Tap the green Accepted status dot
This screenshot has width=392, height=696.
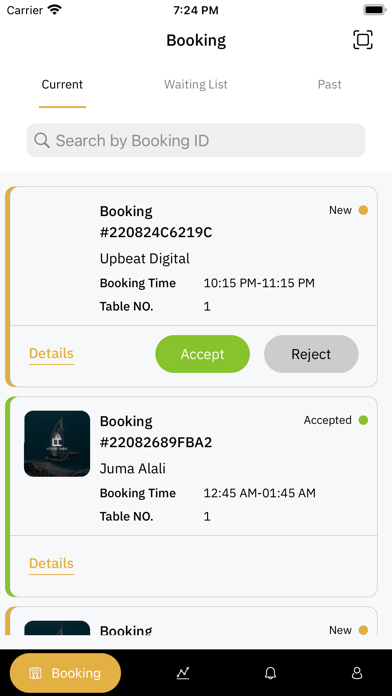click(363, 420)
